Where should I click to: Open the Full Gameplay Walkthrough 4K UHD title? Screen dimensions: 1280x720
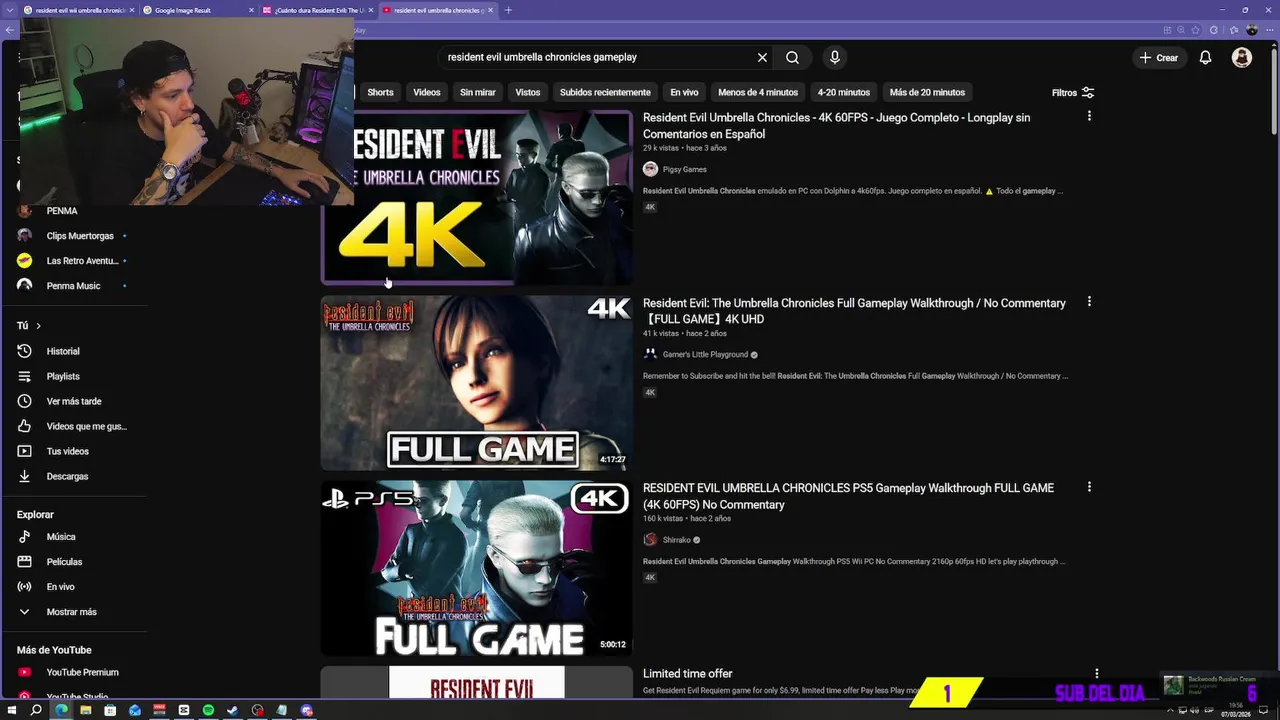(854, 311)
